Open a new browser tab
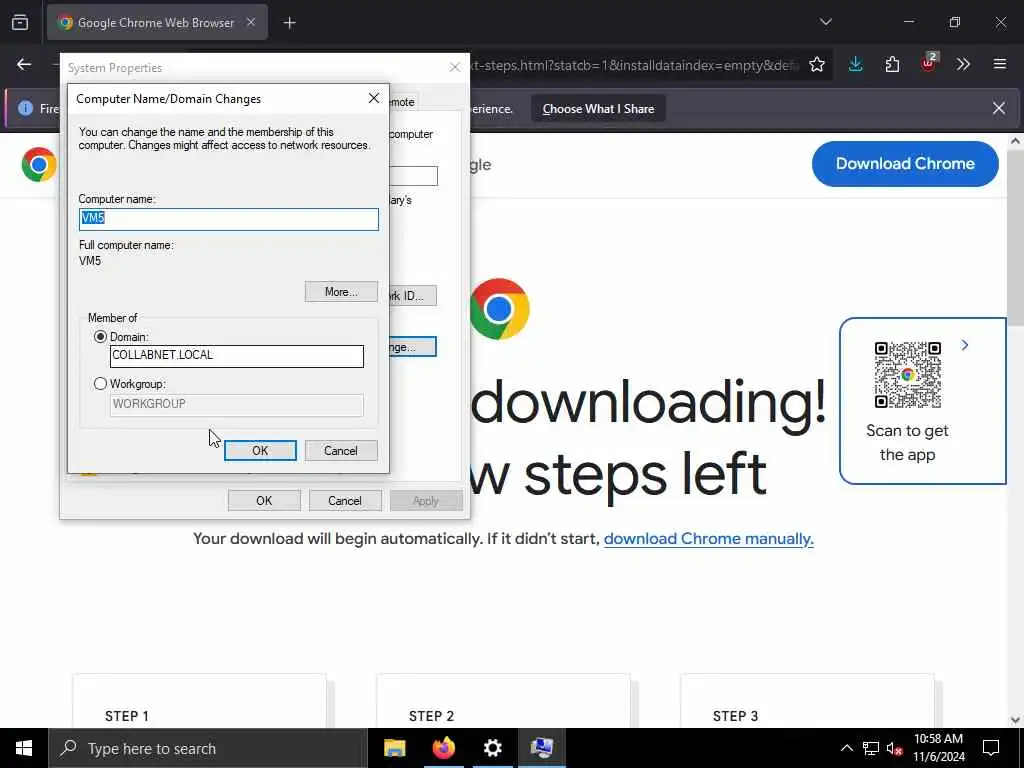Viewport: 1024px width, 768px height. coord(289,23)
